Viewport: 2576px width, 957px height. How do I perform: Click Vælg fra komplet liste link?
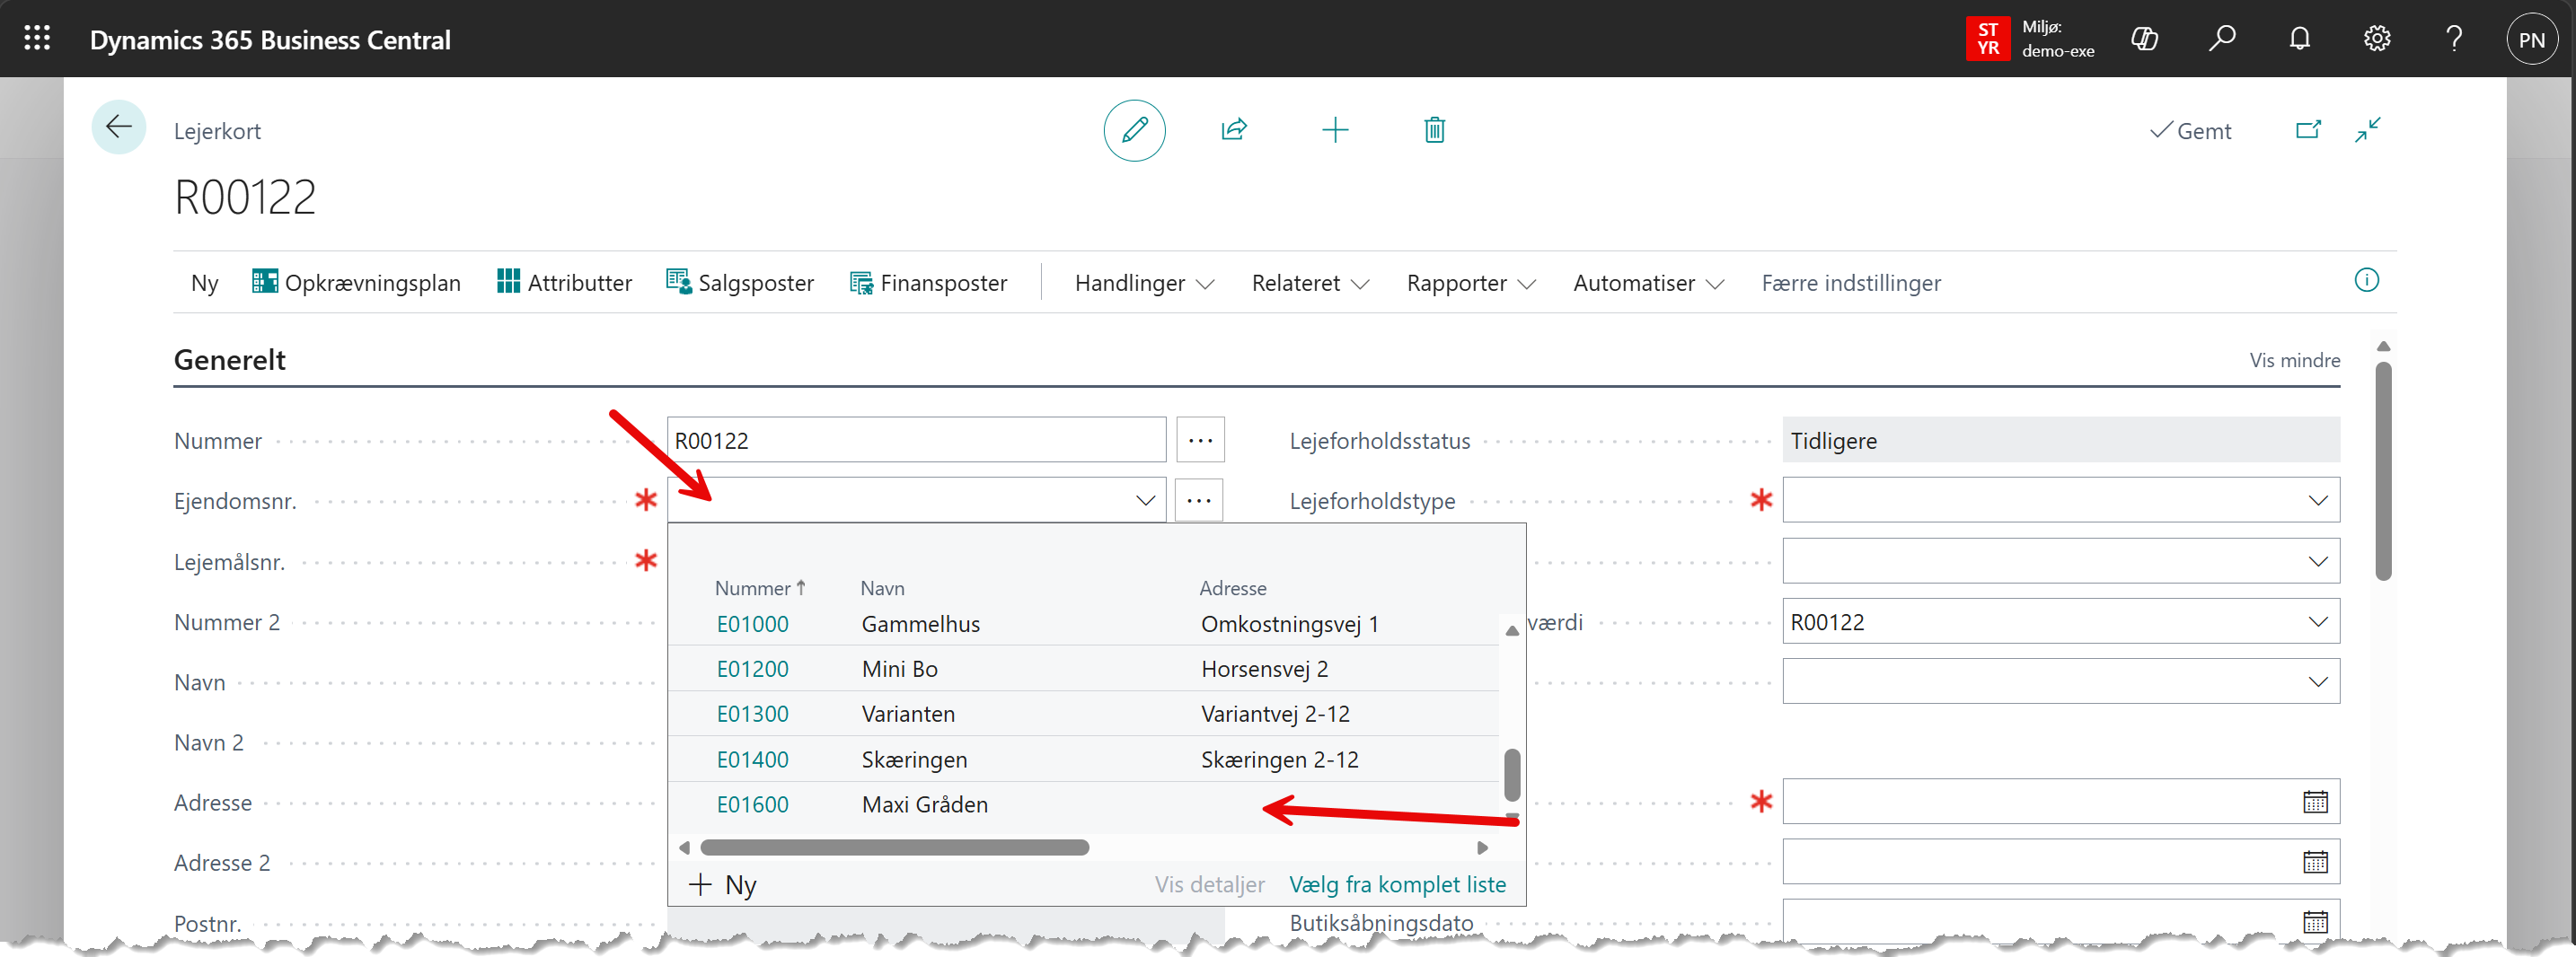(1396, 884)
